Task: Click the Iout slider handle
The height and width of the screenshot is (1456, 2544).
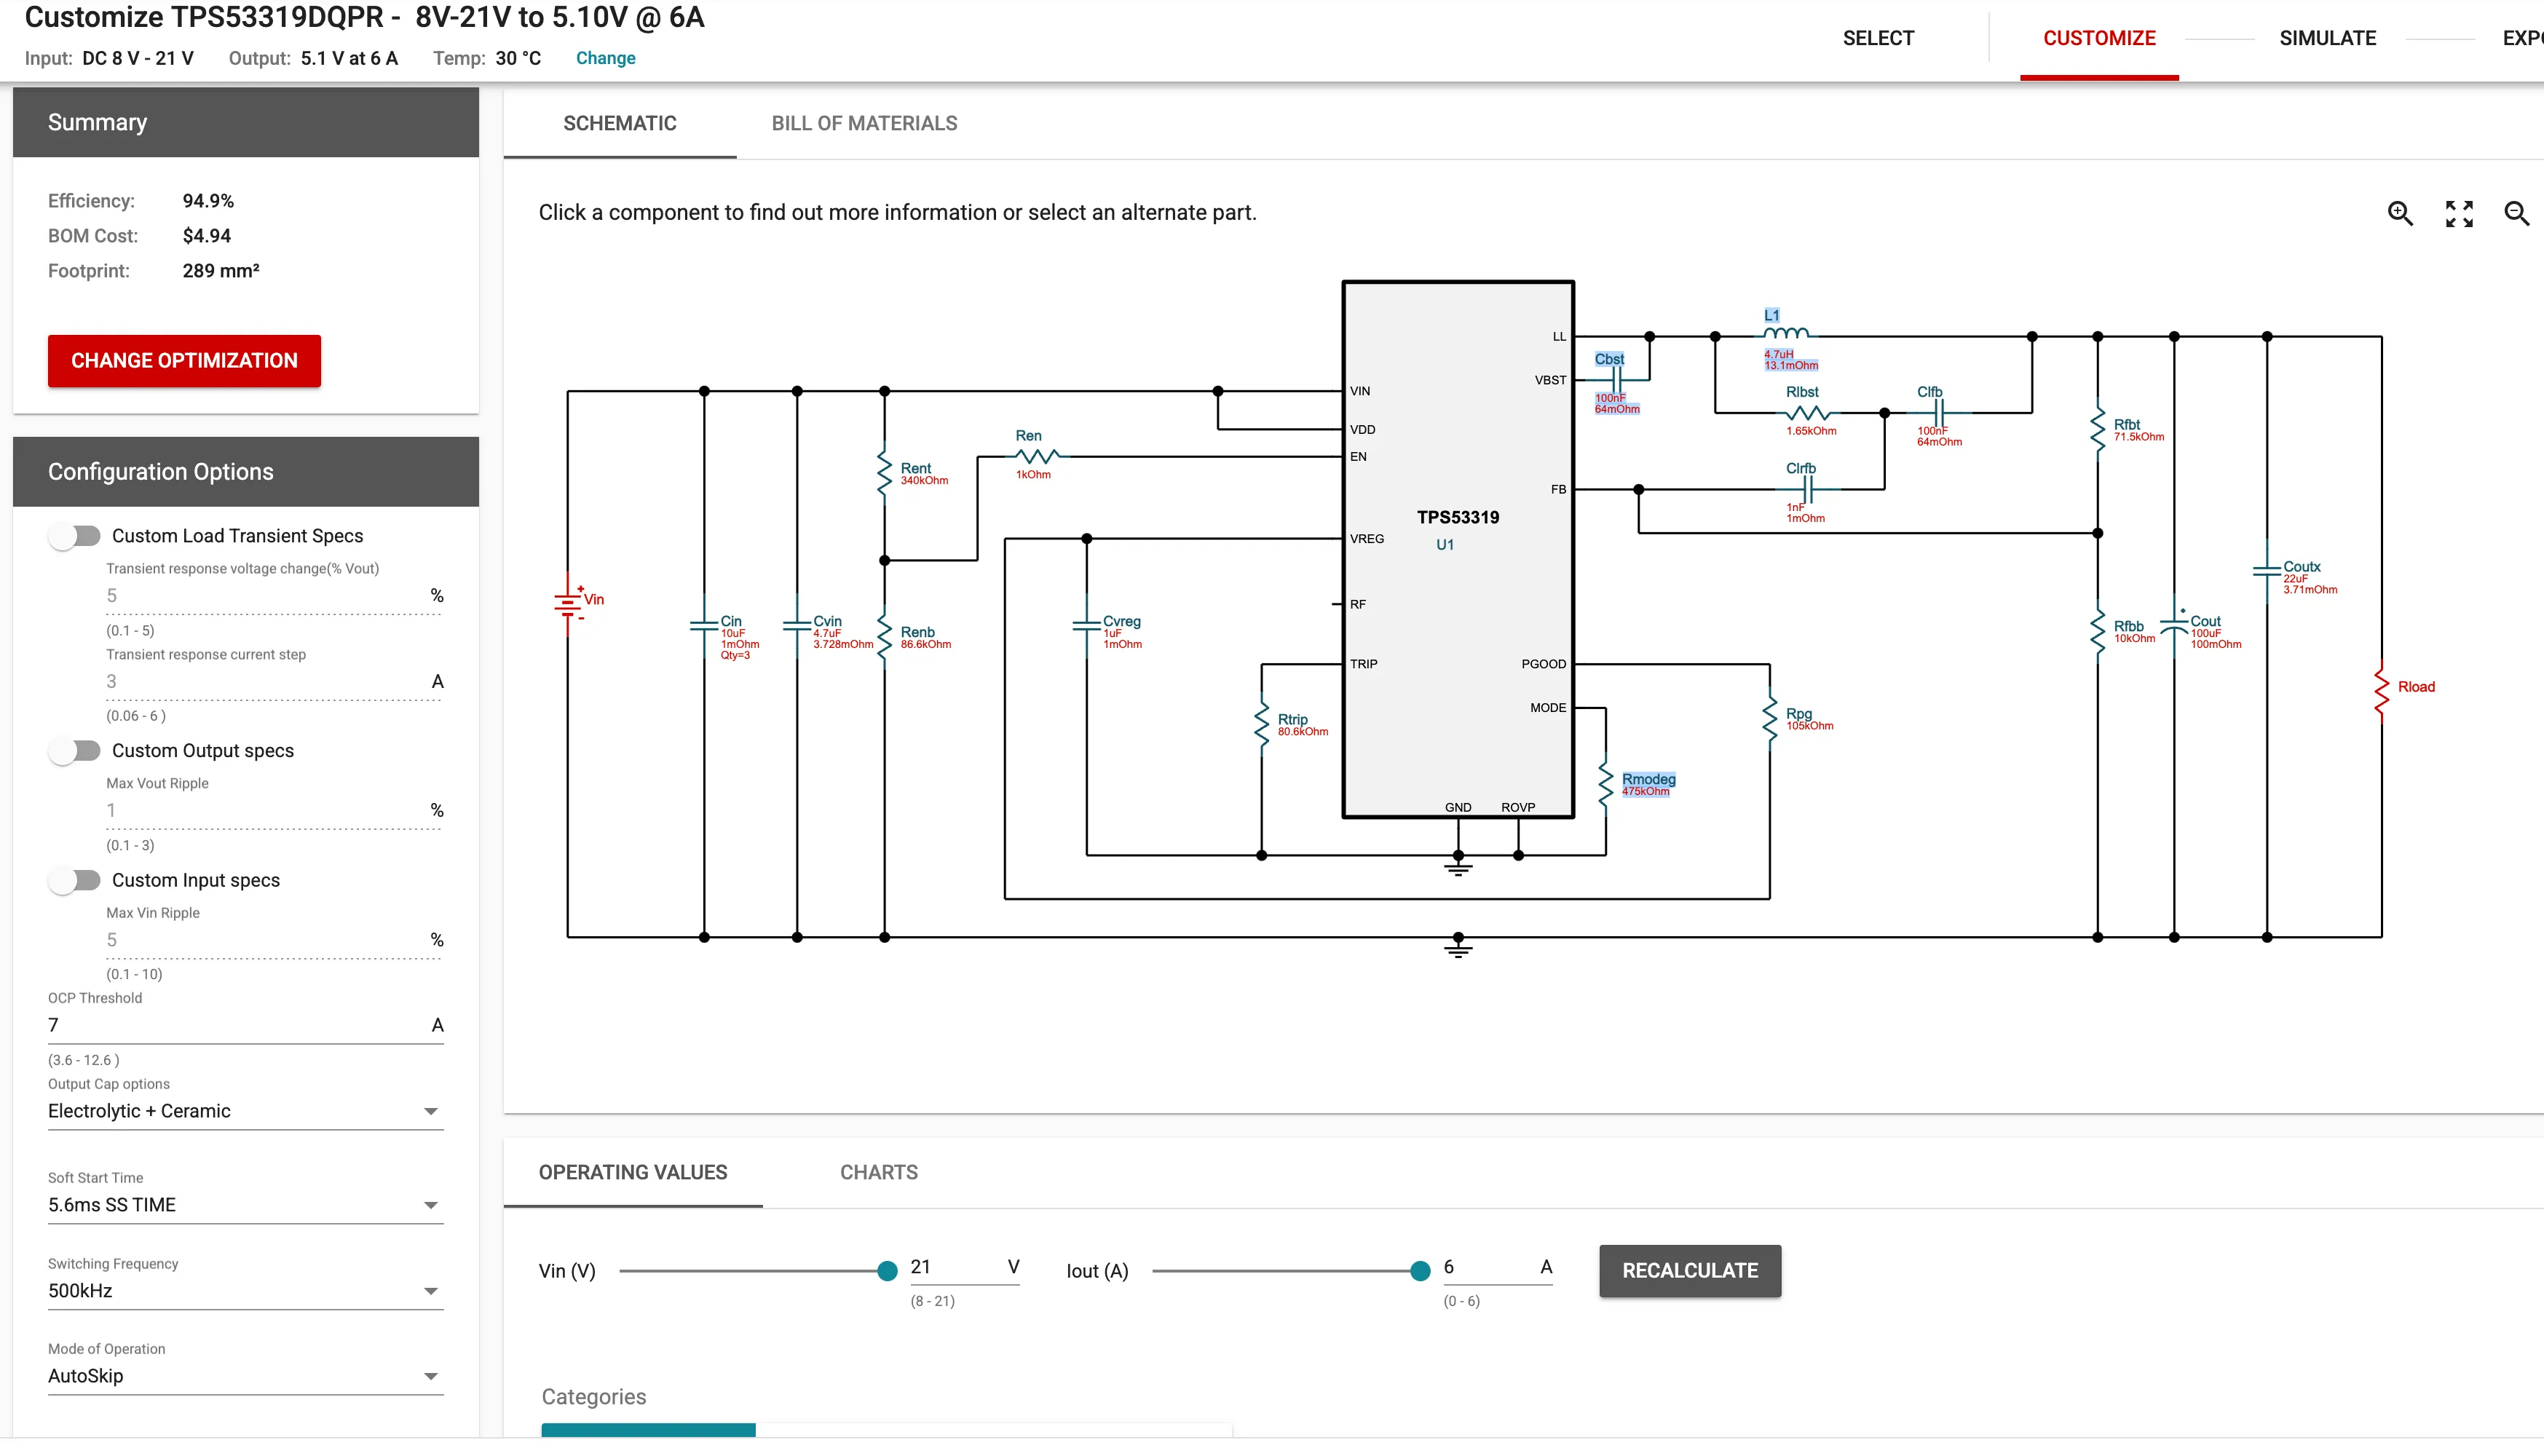Action: (x=1420, y=1271)
